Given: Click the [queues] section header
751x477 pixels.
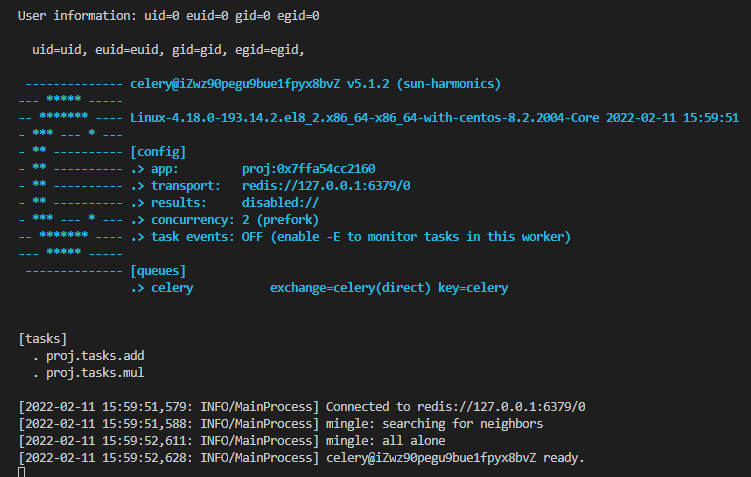Looking at the screenshot, I should (158, 271).
